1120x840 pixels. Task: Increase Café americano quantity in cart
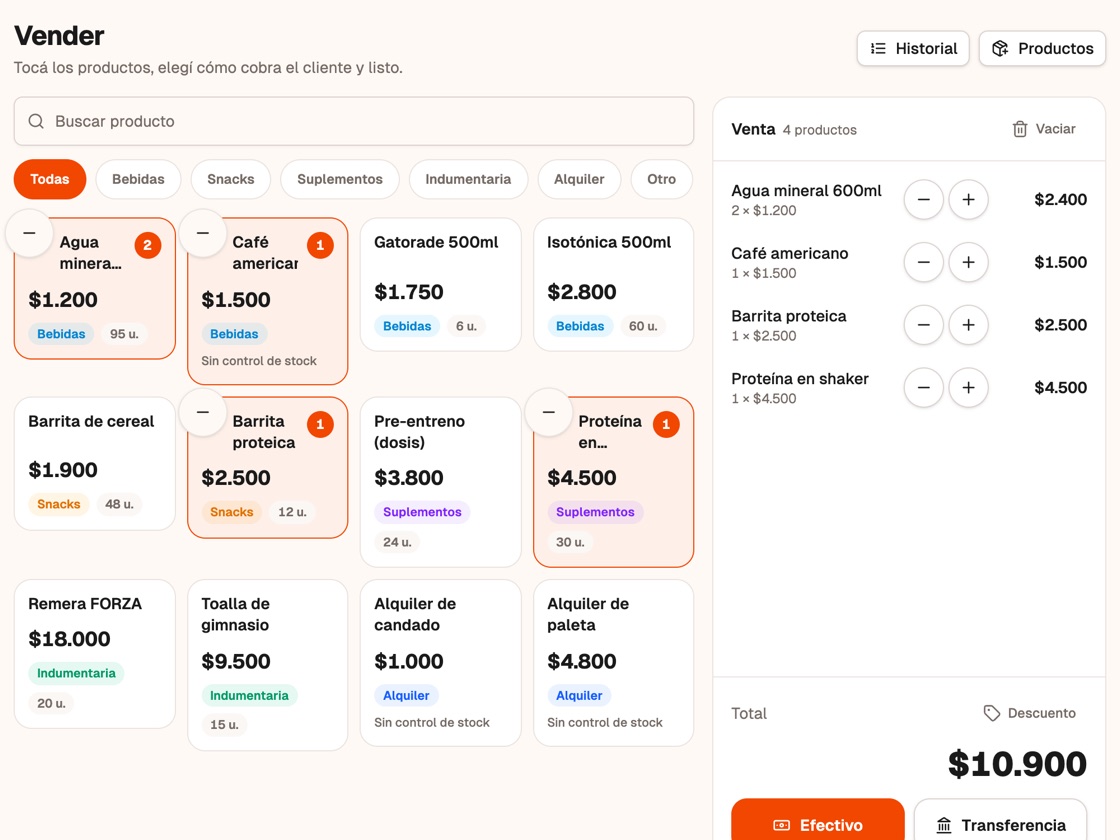pos(969,262)
